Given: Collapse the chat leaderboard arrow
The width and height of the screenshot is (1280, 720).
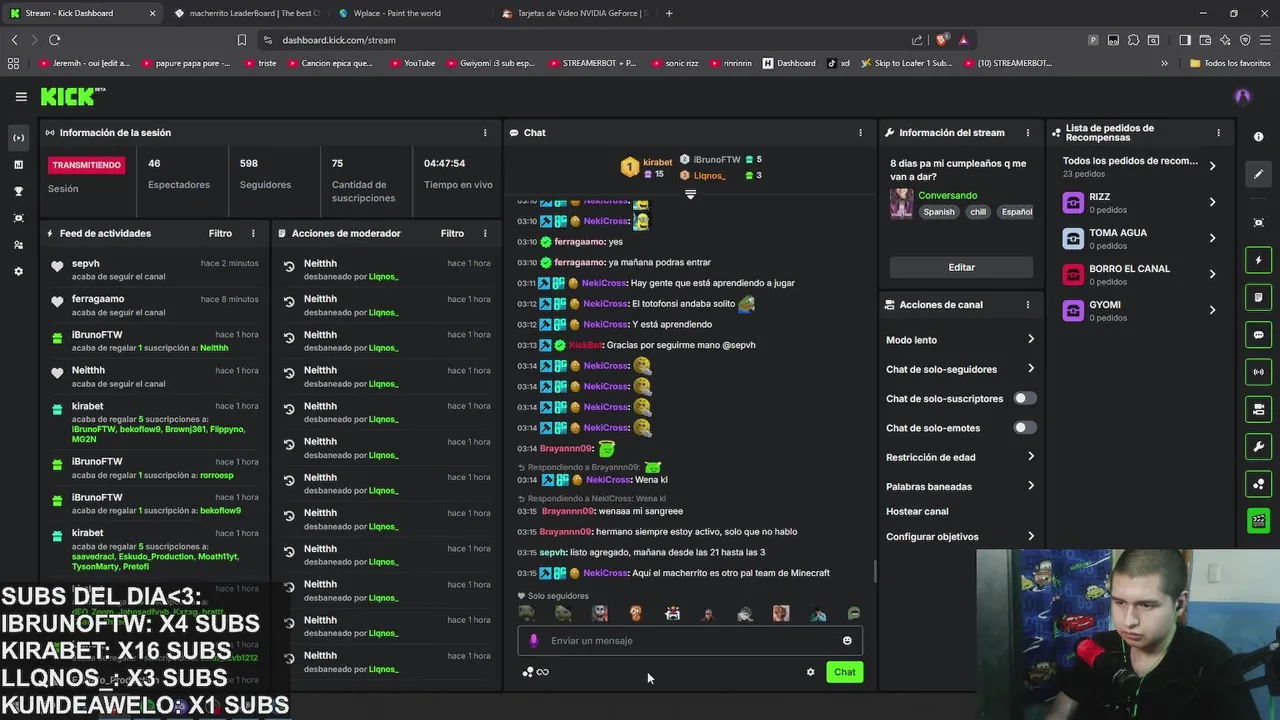Looking at the screenshot, I should (690, 194).
